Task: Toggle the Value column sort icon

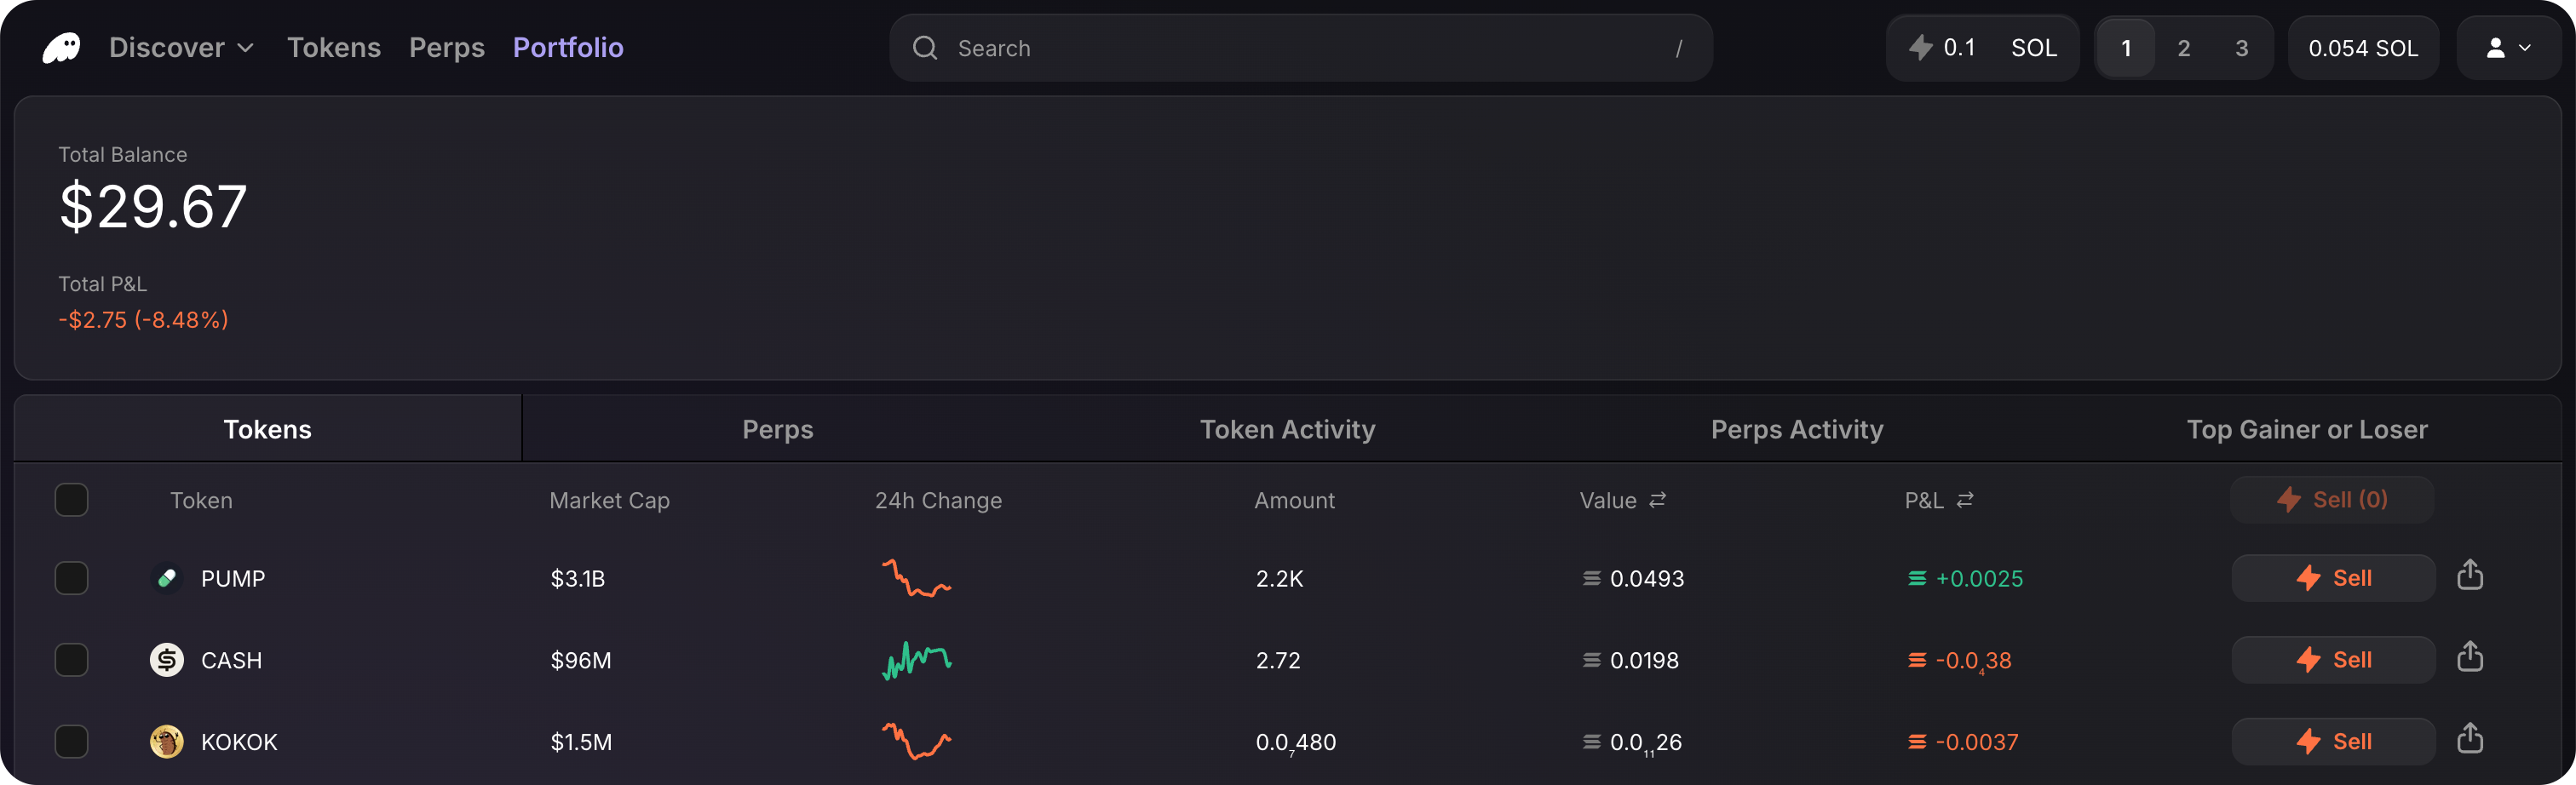Action: coord(1656,500)
